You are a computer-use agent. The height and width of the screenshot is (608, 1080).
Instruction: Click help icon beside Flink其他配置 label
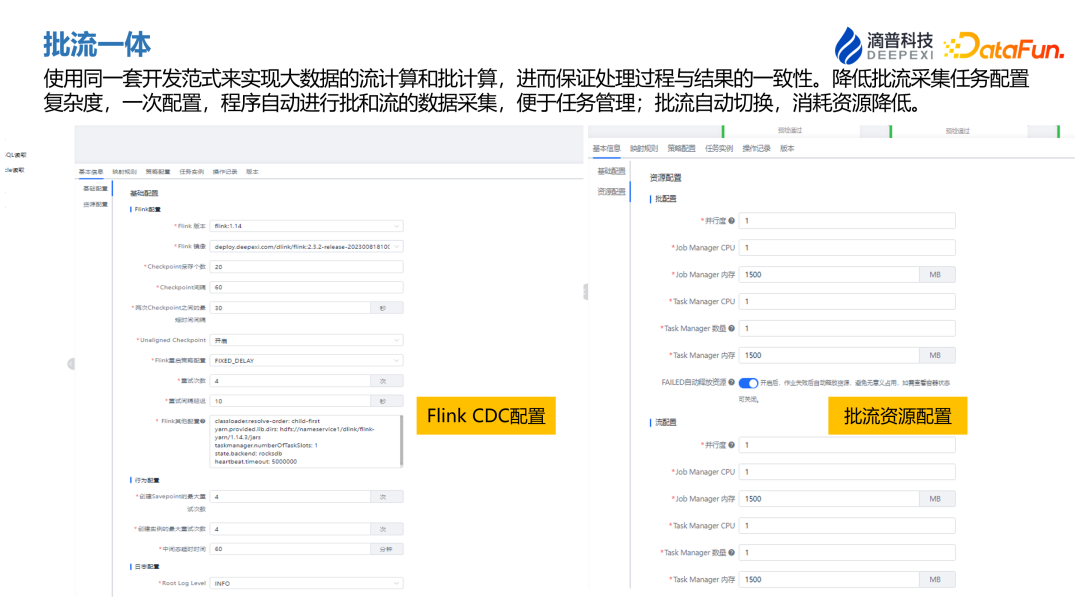coord(202,421)
